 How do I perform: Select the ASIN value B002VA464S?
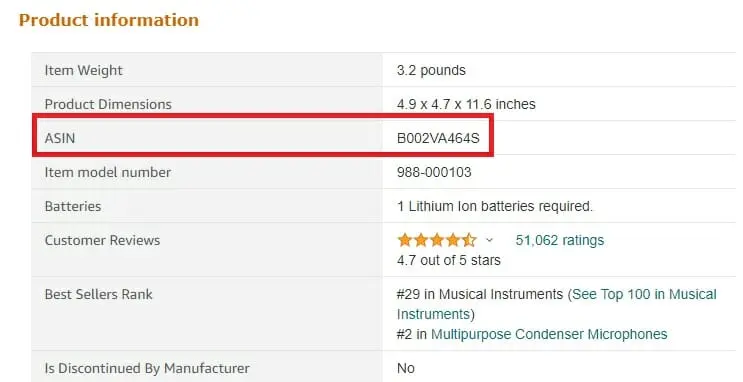pos(438,138)
